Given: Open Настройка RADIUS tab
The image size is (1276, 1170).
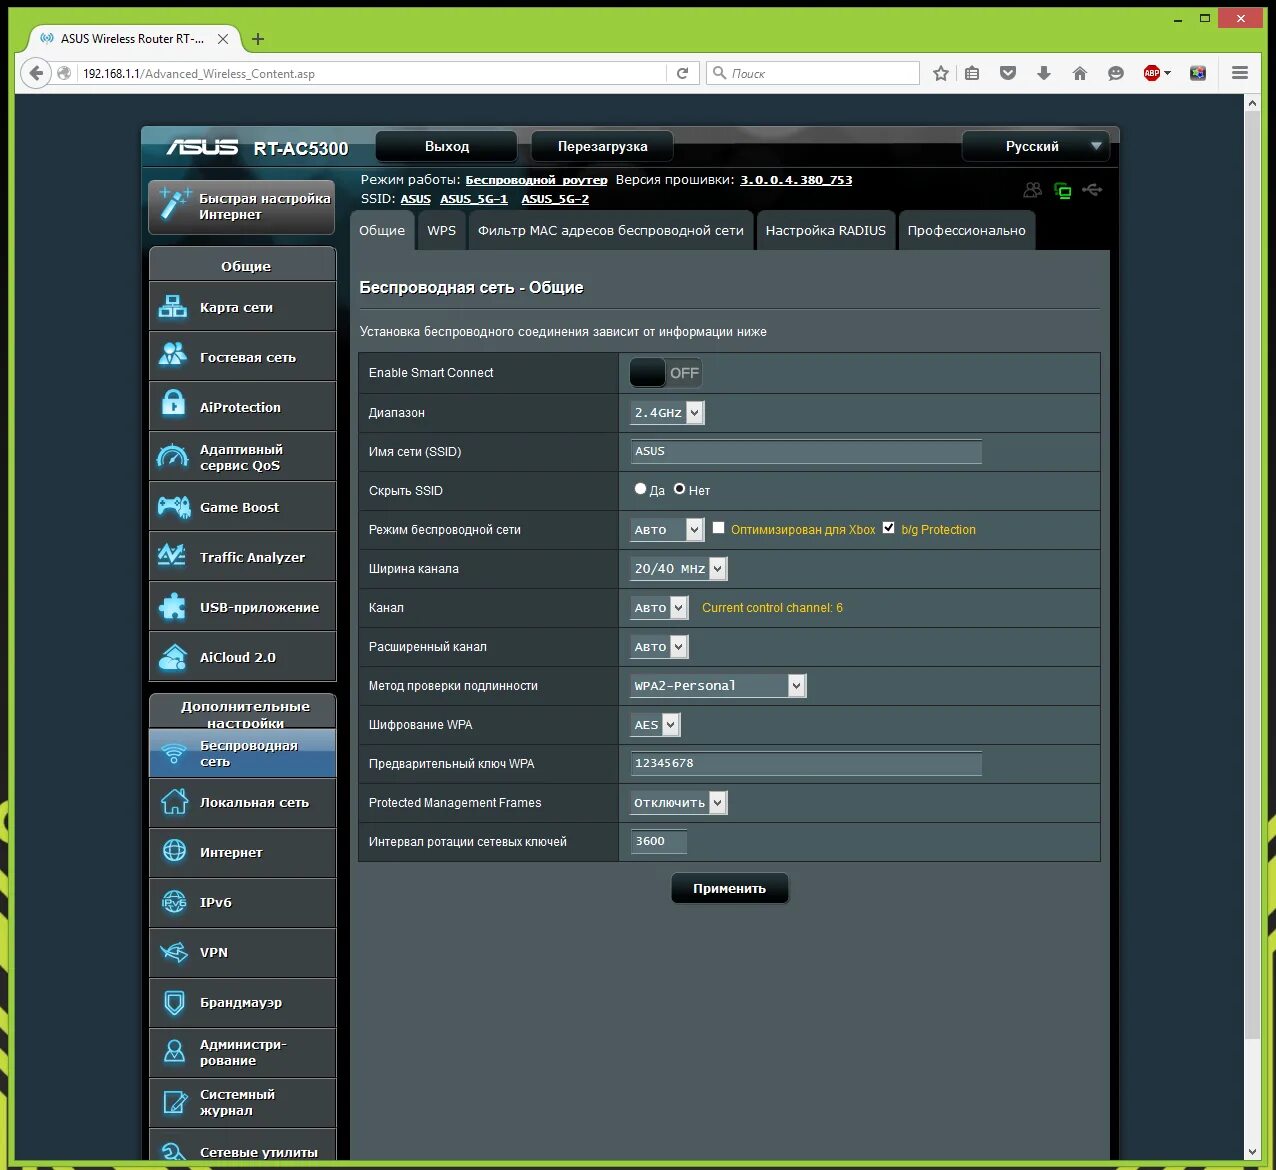Looking at the screenshot, I should 826,230.
